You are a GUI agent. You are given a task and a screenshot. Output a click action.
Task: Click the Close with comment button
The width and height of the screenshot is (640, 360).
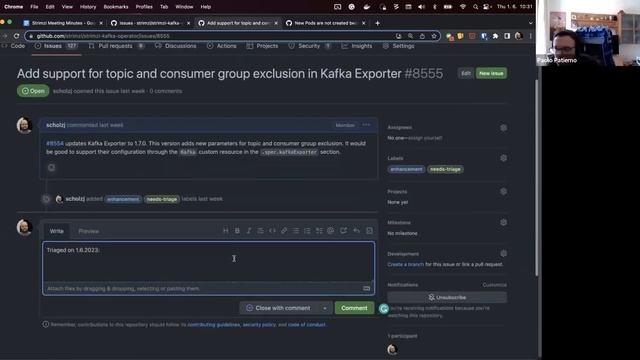click(x=280, y=308)
